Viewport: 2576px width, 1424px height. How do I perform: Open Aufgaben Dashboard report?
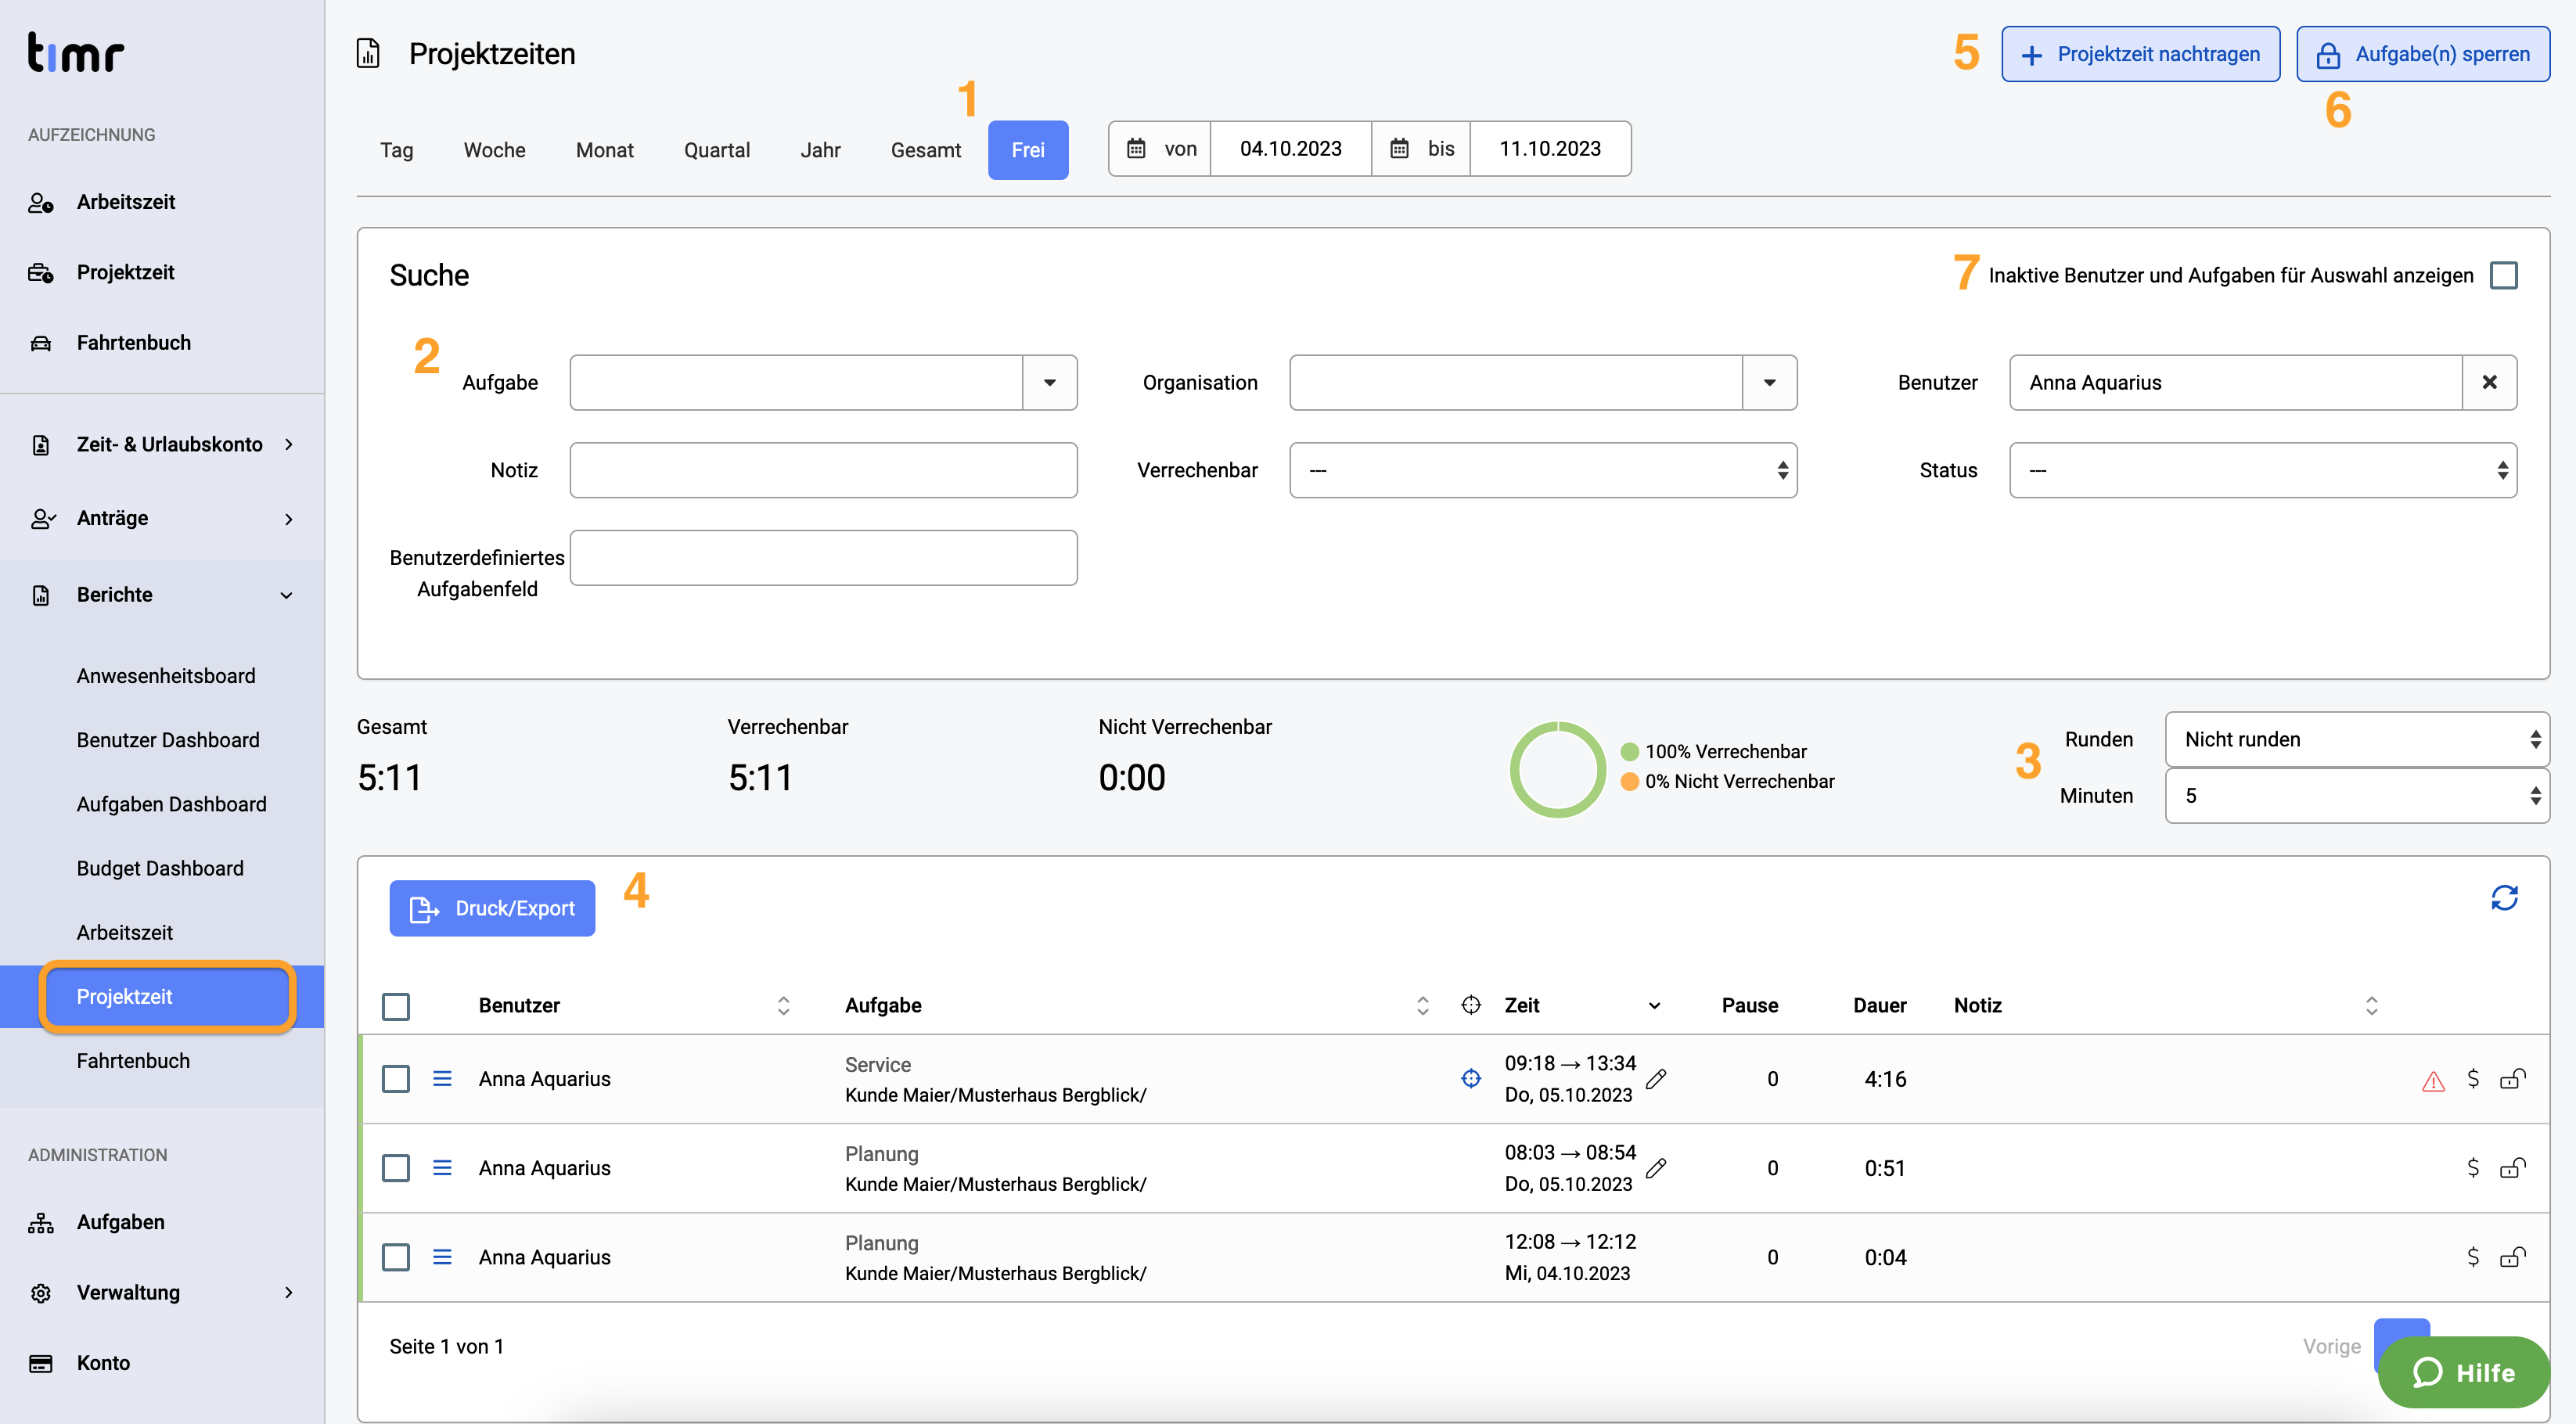click(171, 804)
